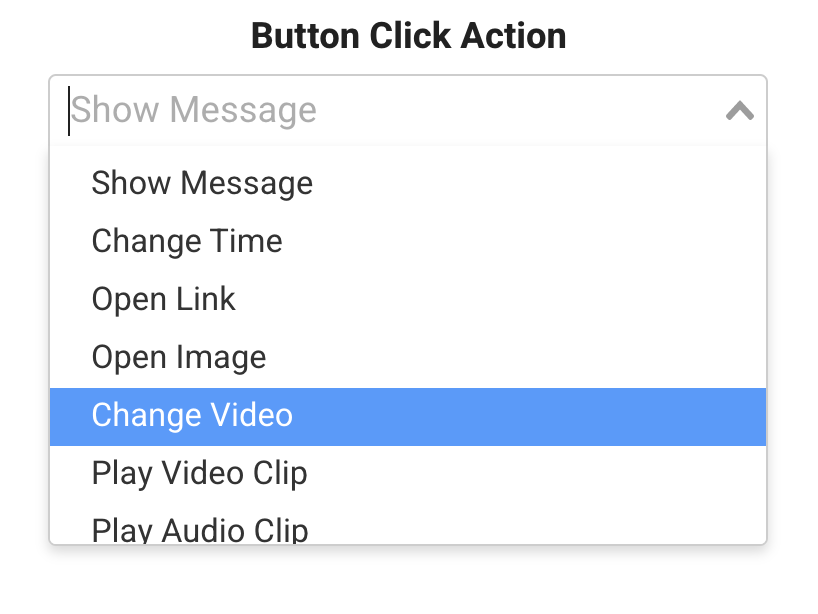
Task: Close the action list via up-arrow icon
Action: [739, 110]
